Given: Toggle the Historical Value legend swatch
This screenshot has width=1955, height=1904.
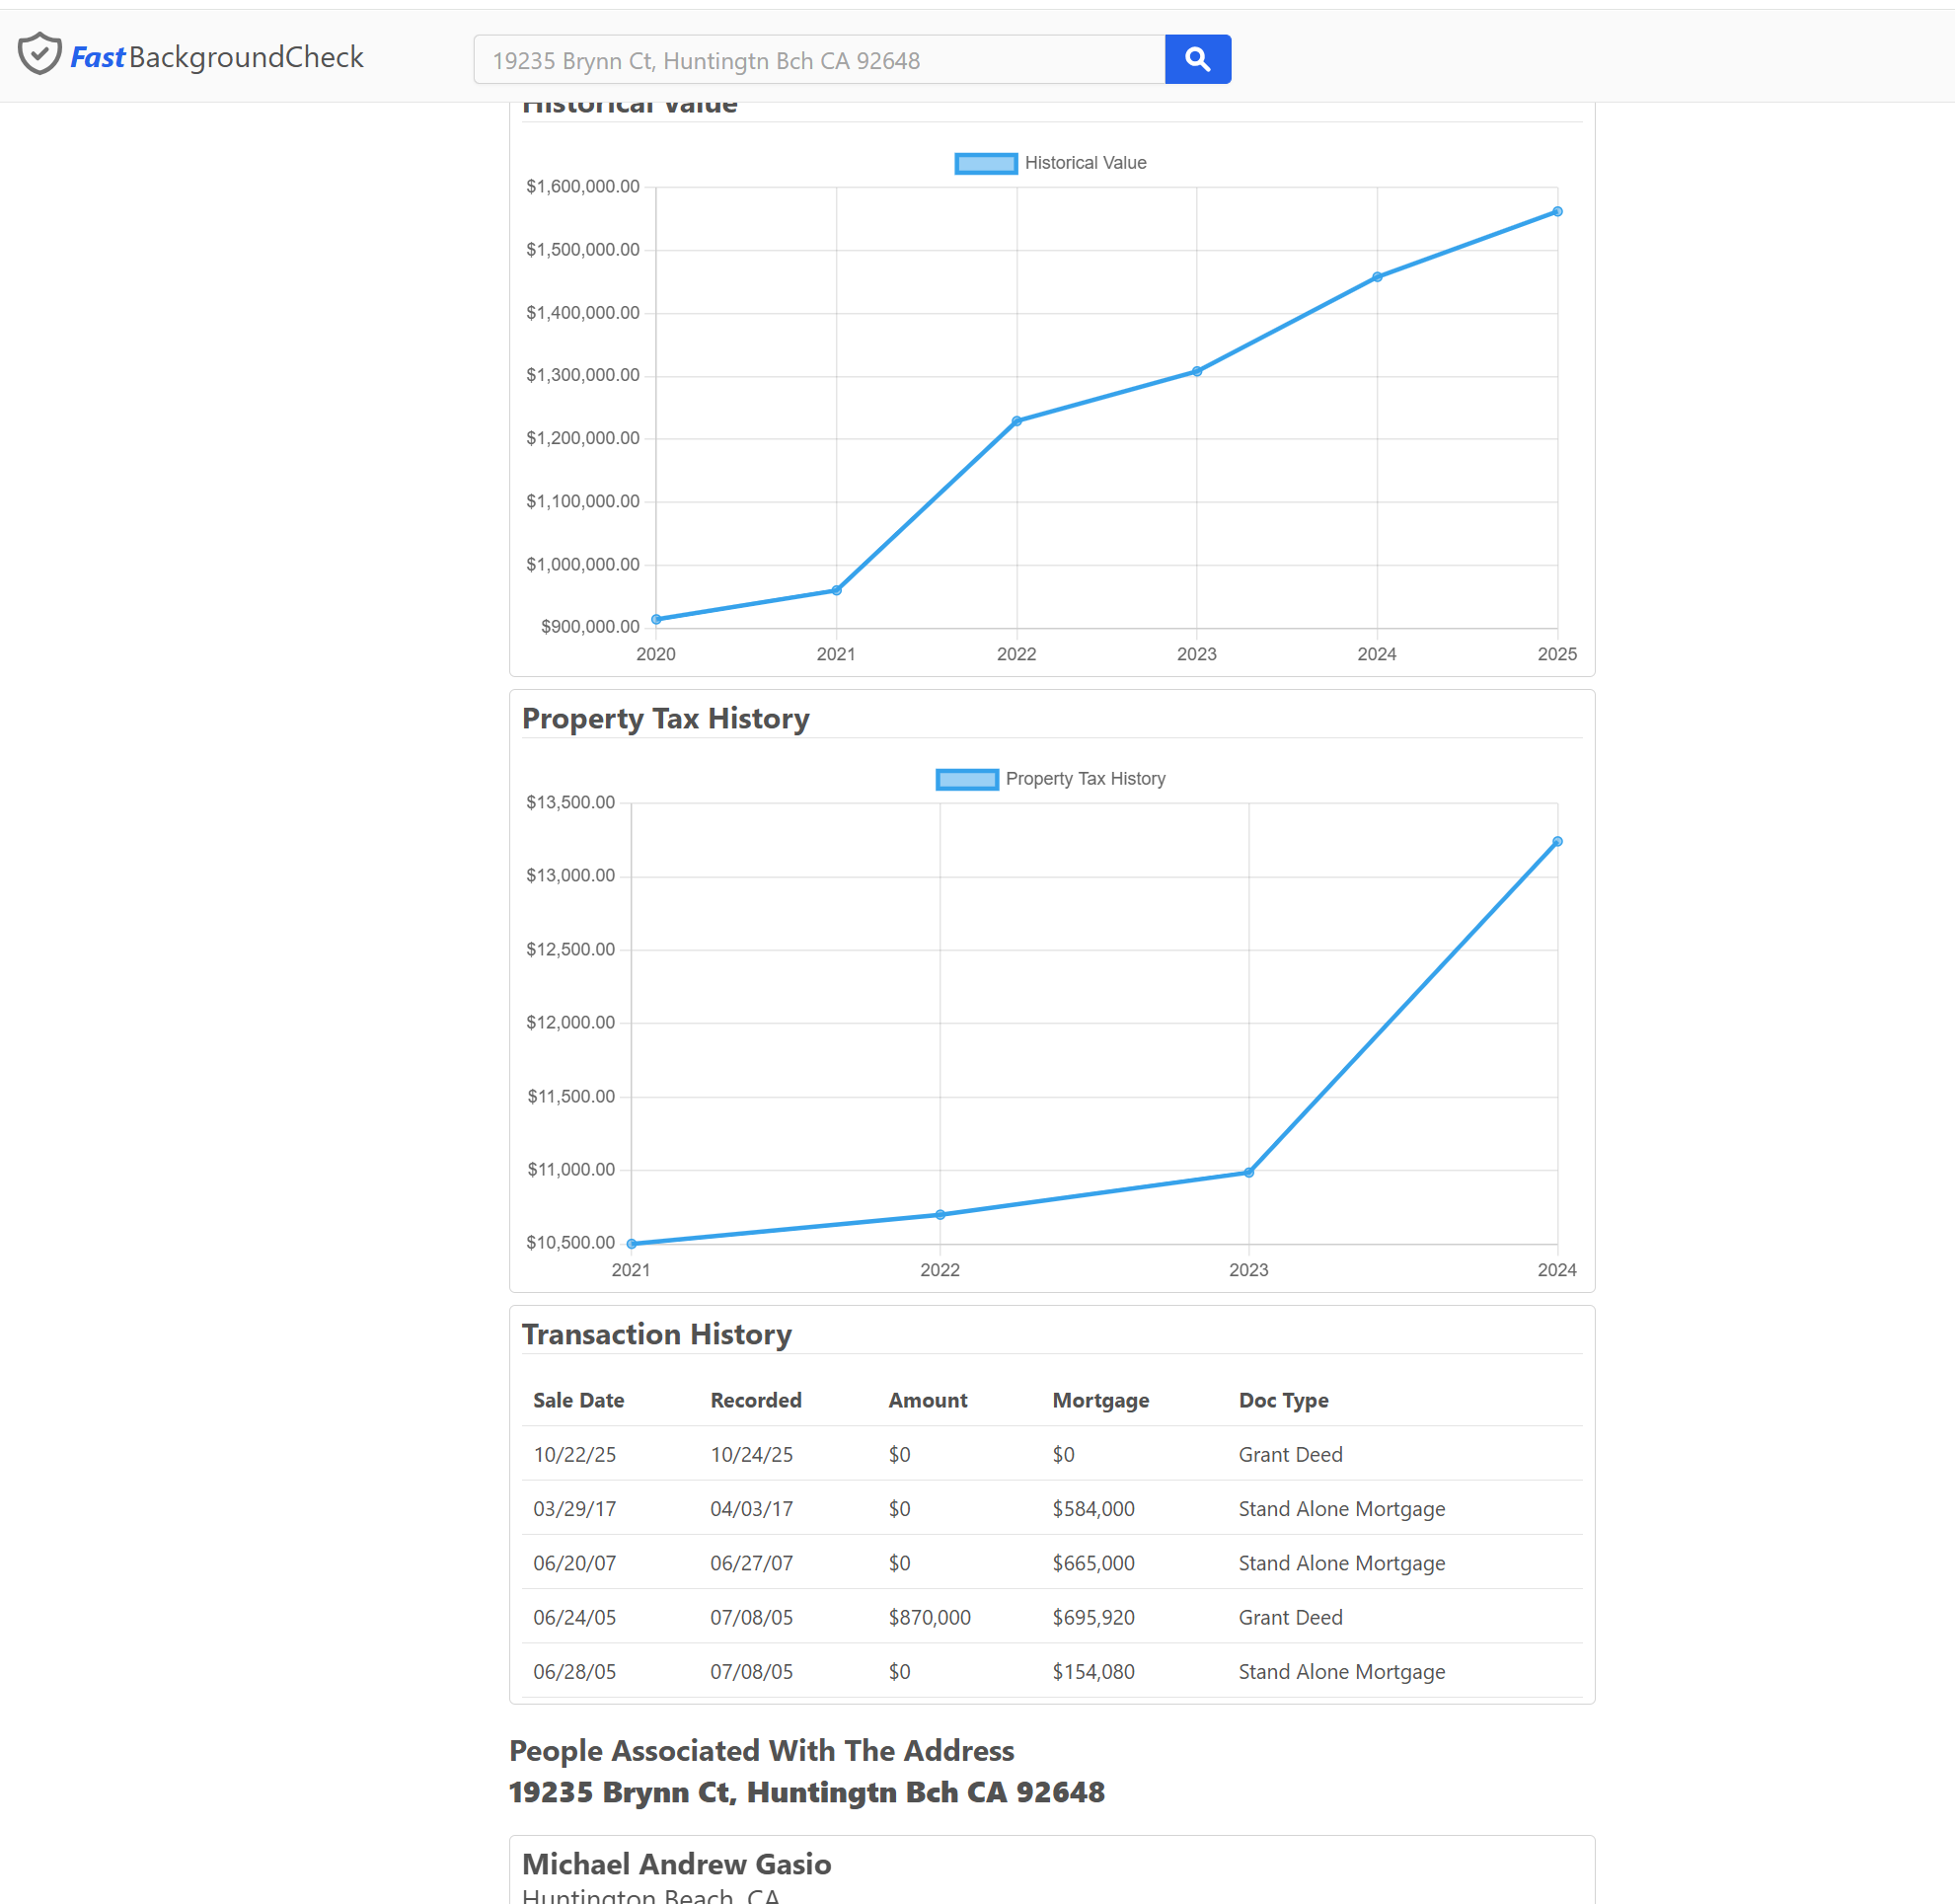Looking at the screenshot, I should pos(985,163).
